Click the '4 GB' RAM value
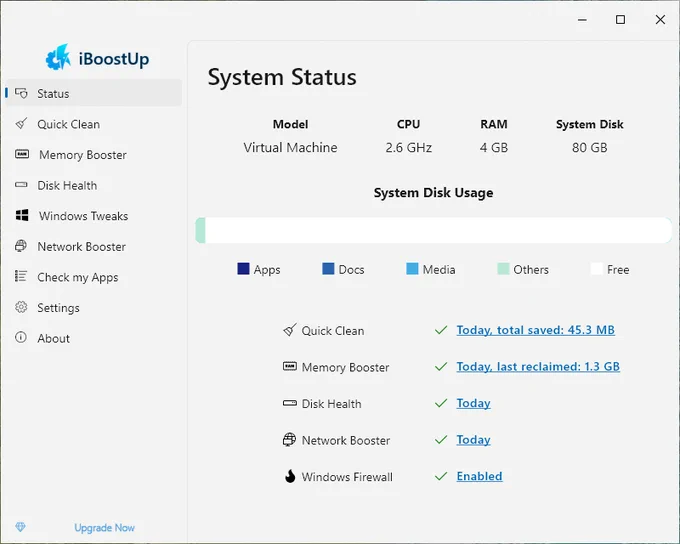Screen dimensions: 680x544 point(494,147)
